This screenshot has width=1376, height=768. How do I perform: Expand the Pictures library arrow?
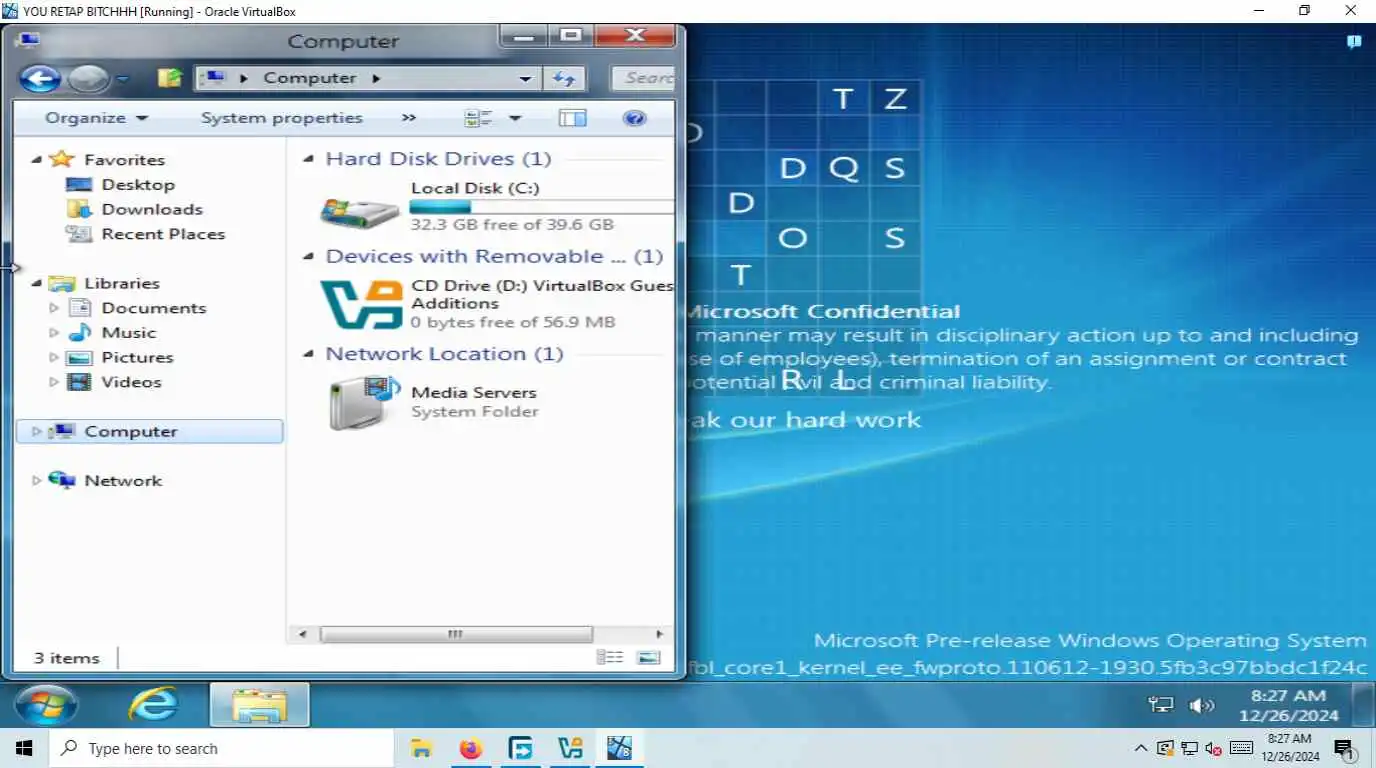point(54,357)
